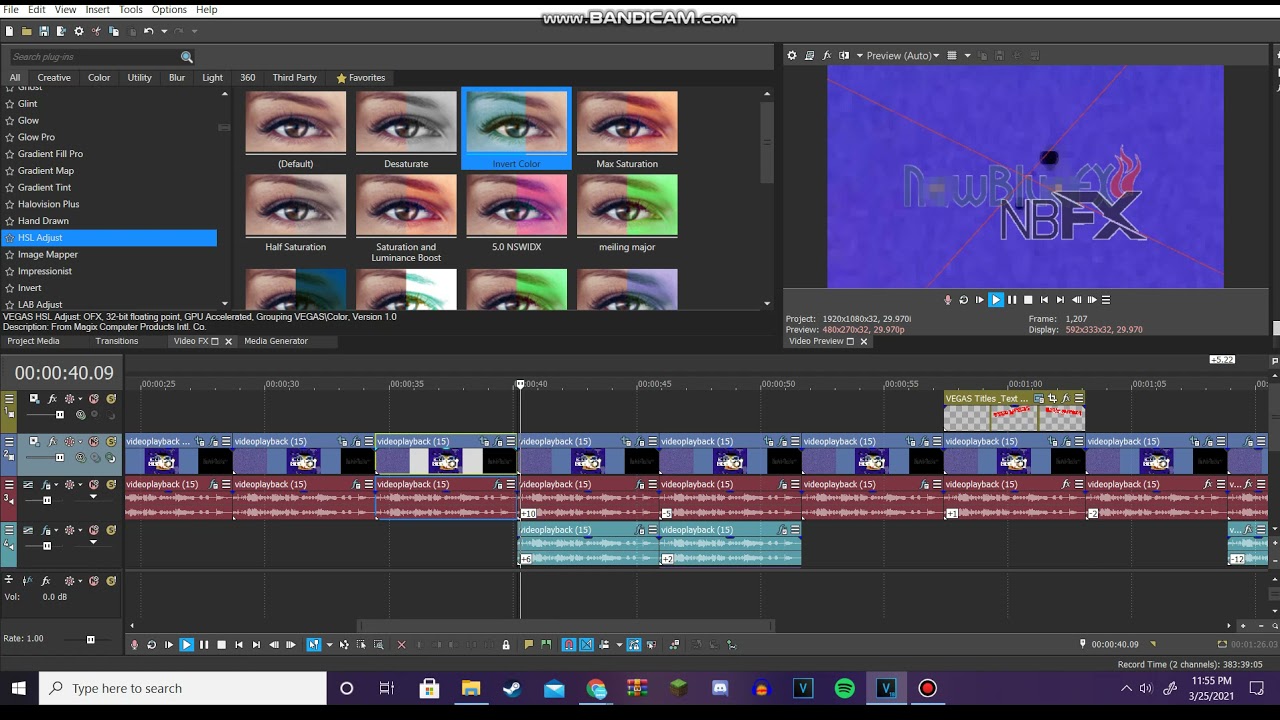This screenshot has height=720, width=1280.
Task: Toggle the Favorites star for Invert
Action: tap(10, 288)
